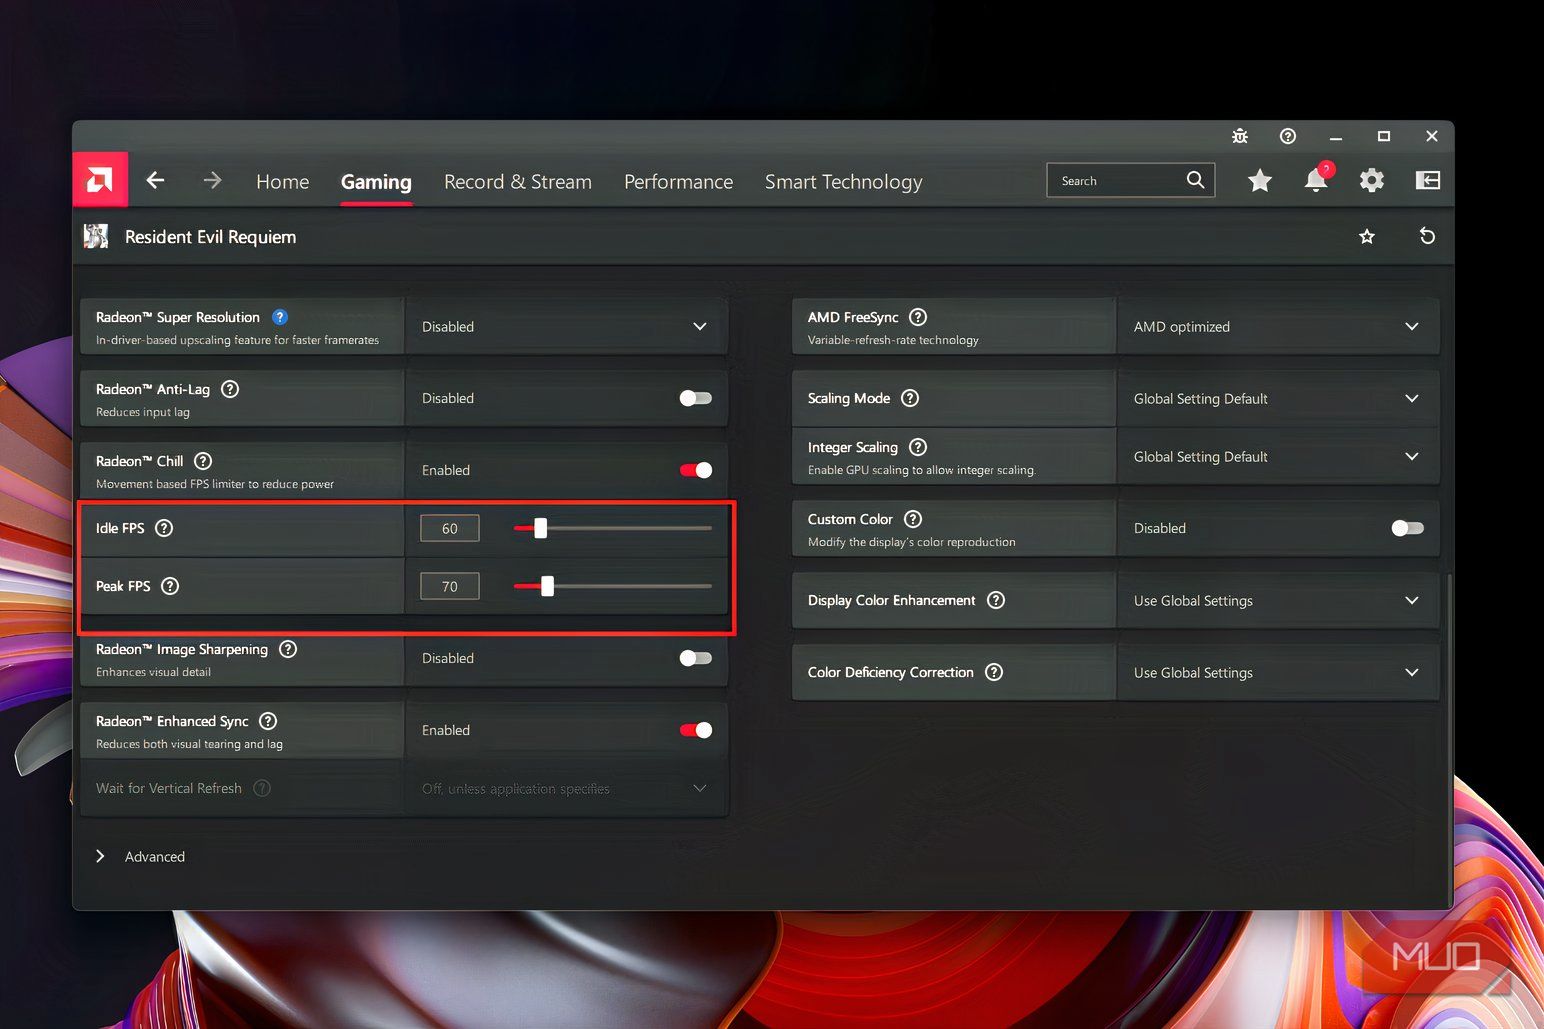Open notifications bell
This screenshot has width=1544, height=1029.
[x=1316, y=180]
